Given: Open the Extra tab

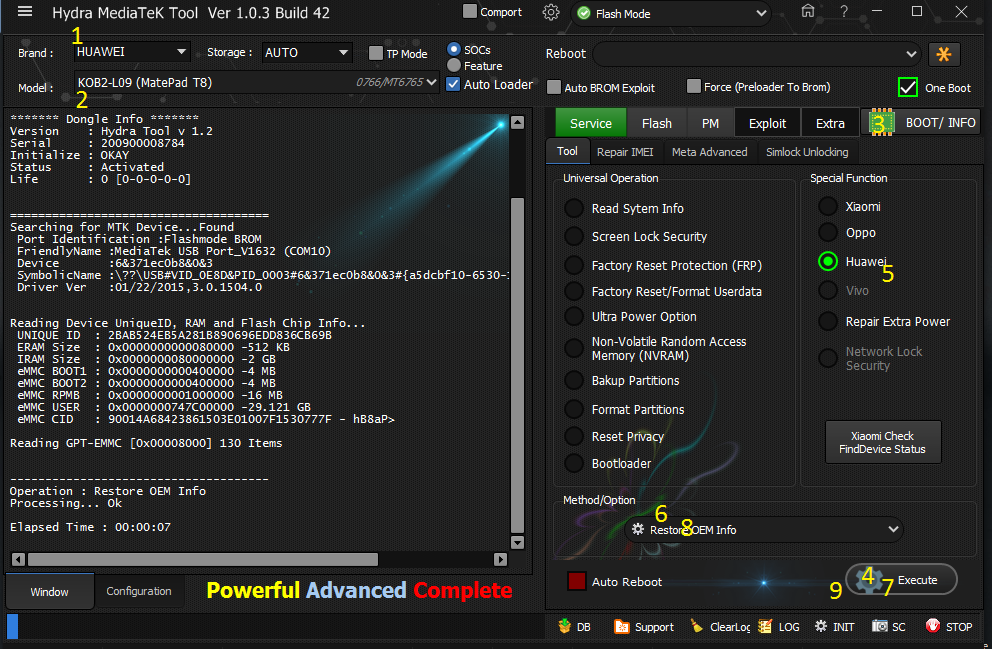Looking at the screenshot, I should (830, 123).
